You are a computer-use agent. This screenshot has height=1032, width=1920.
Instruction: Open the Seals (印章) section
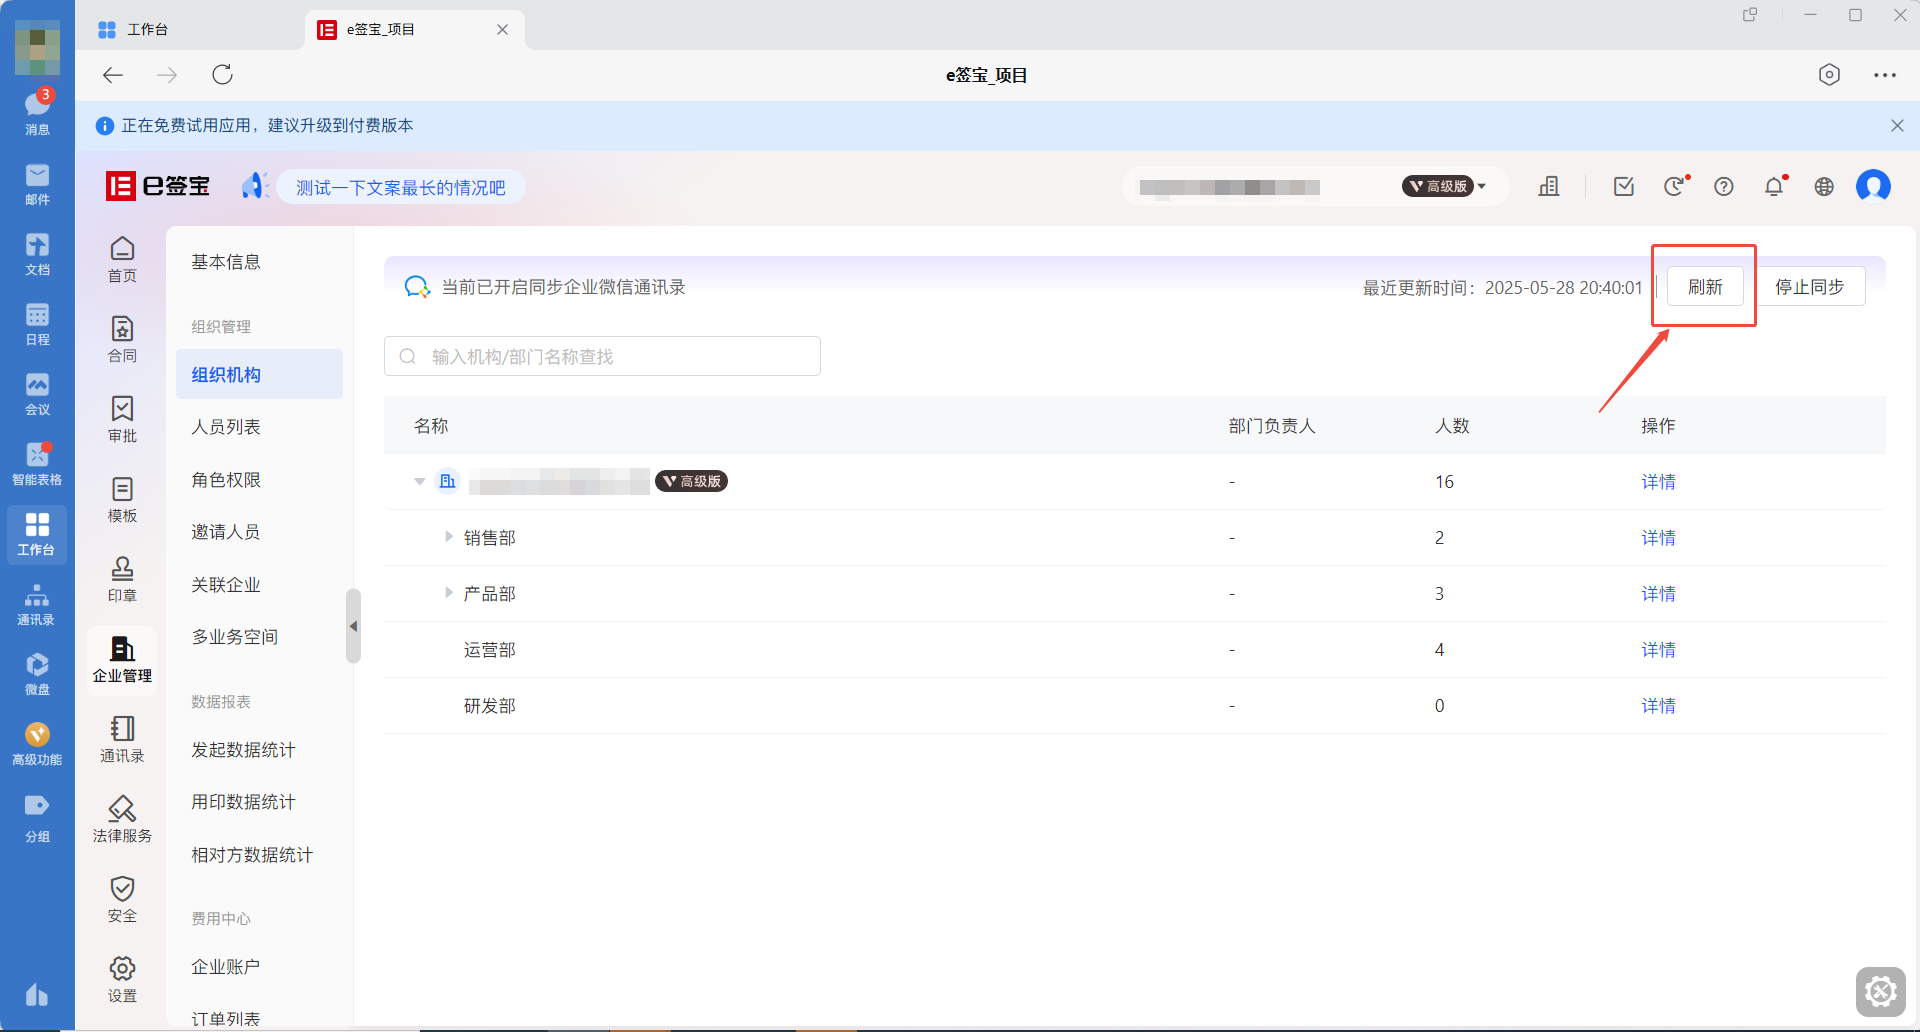click(x=122, y=579)
